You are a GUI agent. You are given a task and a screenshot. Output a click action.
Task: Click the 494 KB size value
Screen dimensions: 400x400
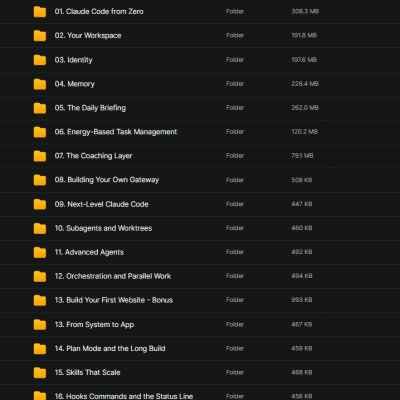pos(302,276)
